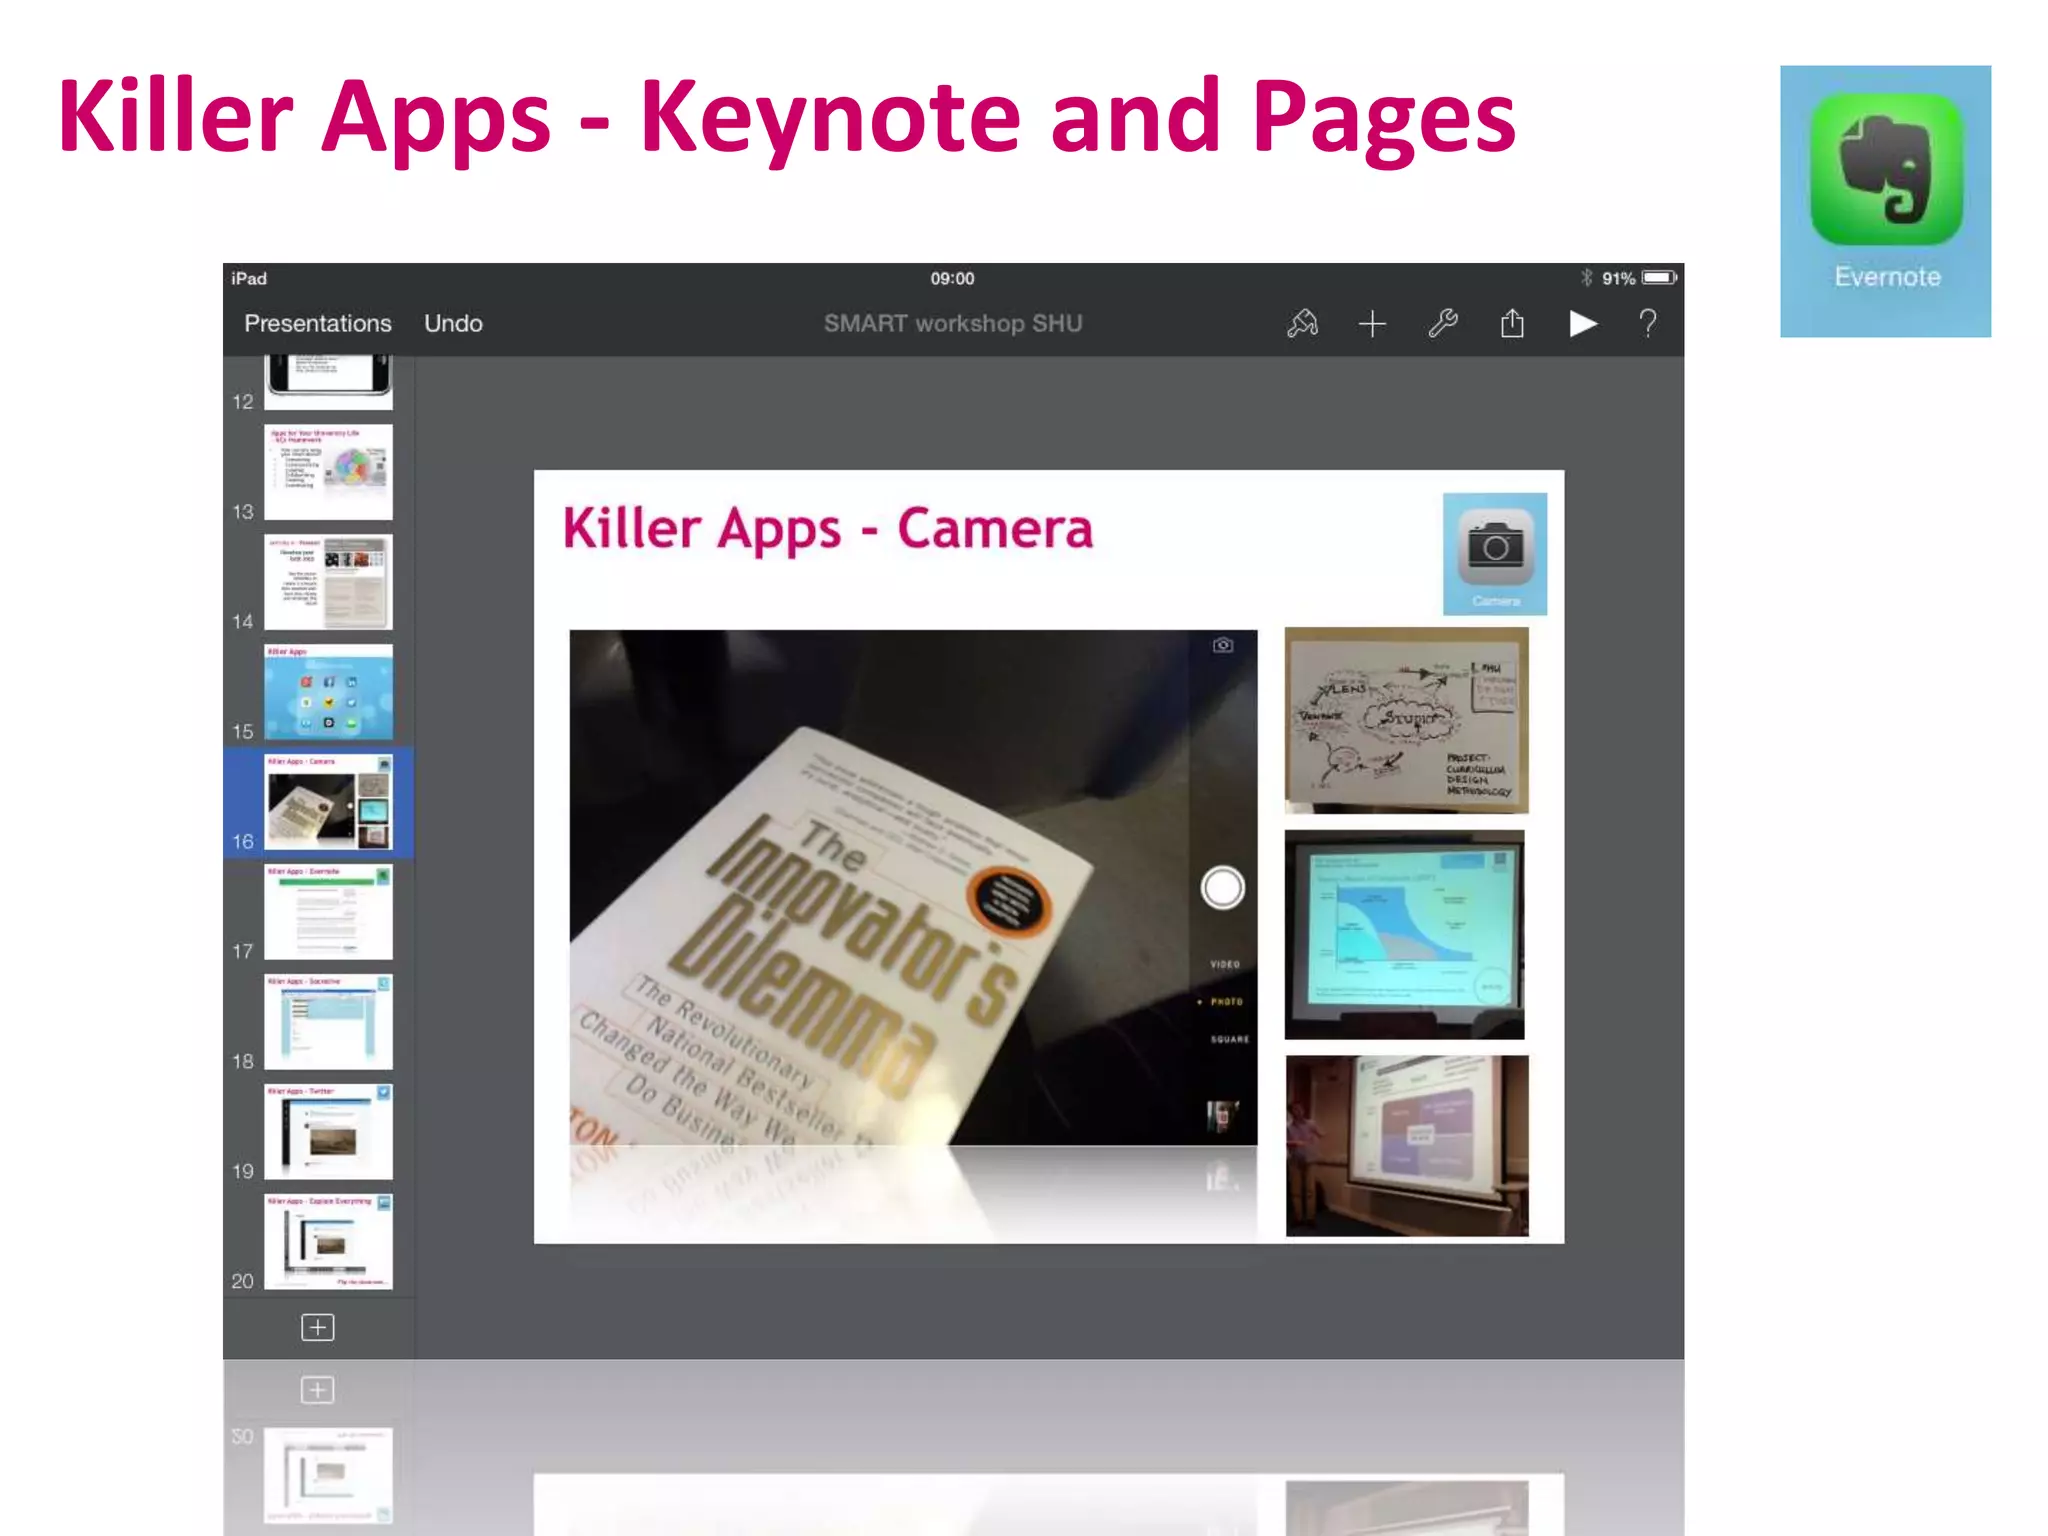
Task: Select the hand-drawn sketch photo
Action: point(1406,720)
